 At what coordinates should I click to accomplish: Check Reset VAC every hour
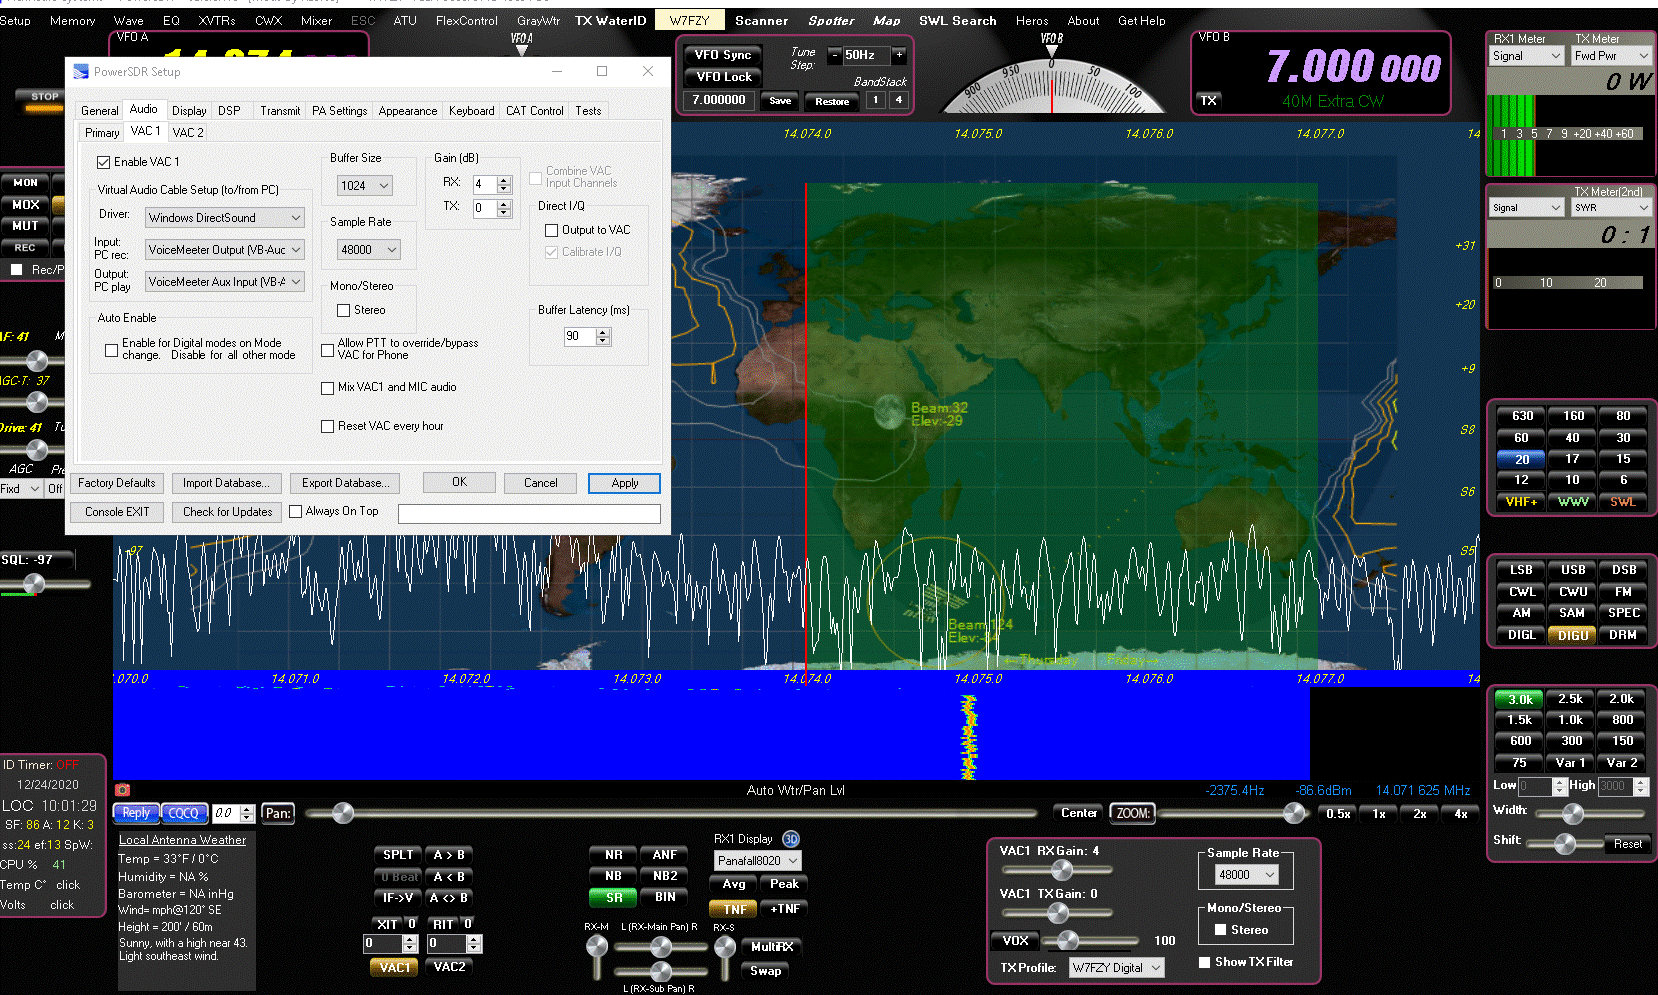tap(327, 426)
